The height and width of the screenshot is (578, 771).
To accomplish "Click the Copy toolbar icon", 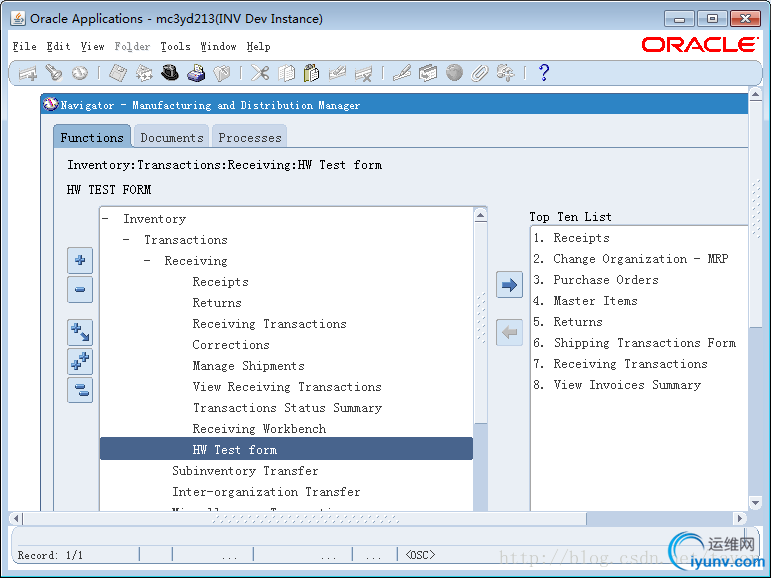I will tap(286, 73).
